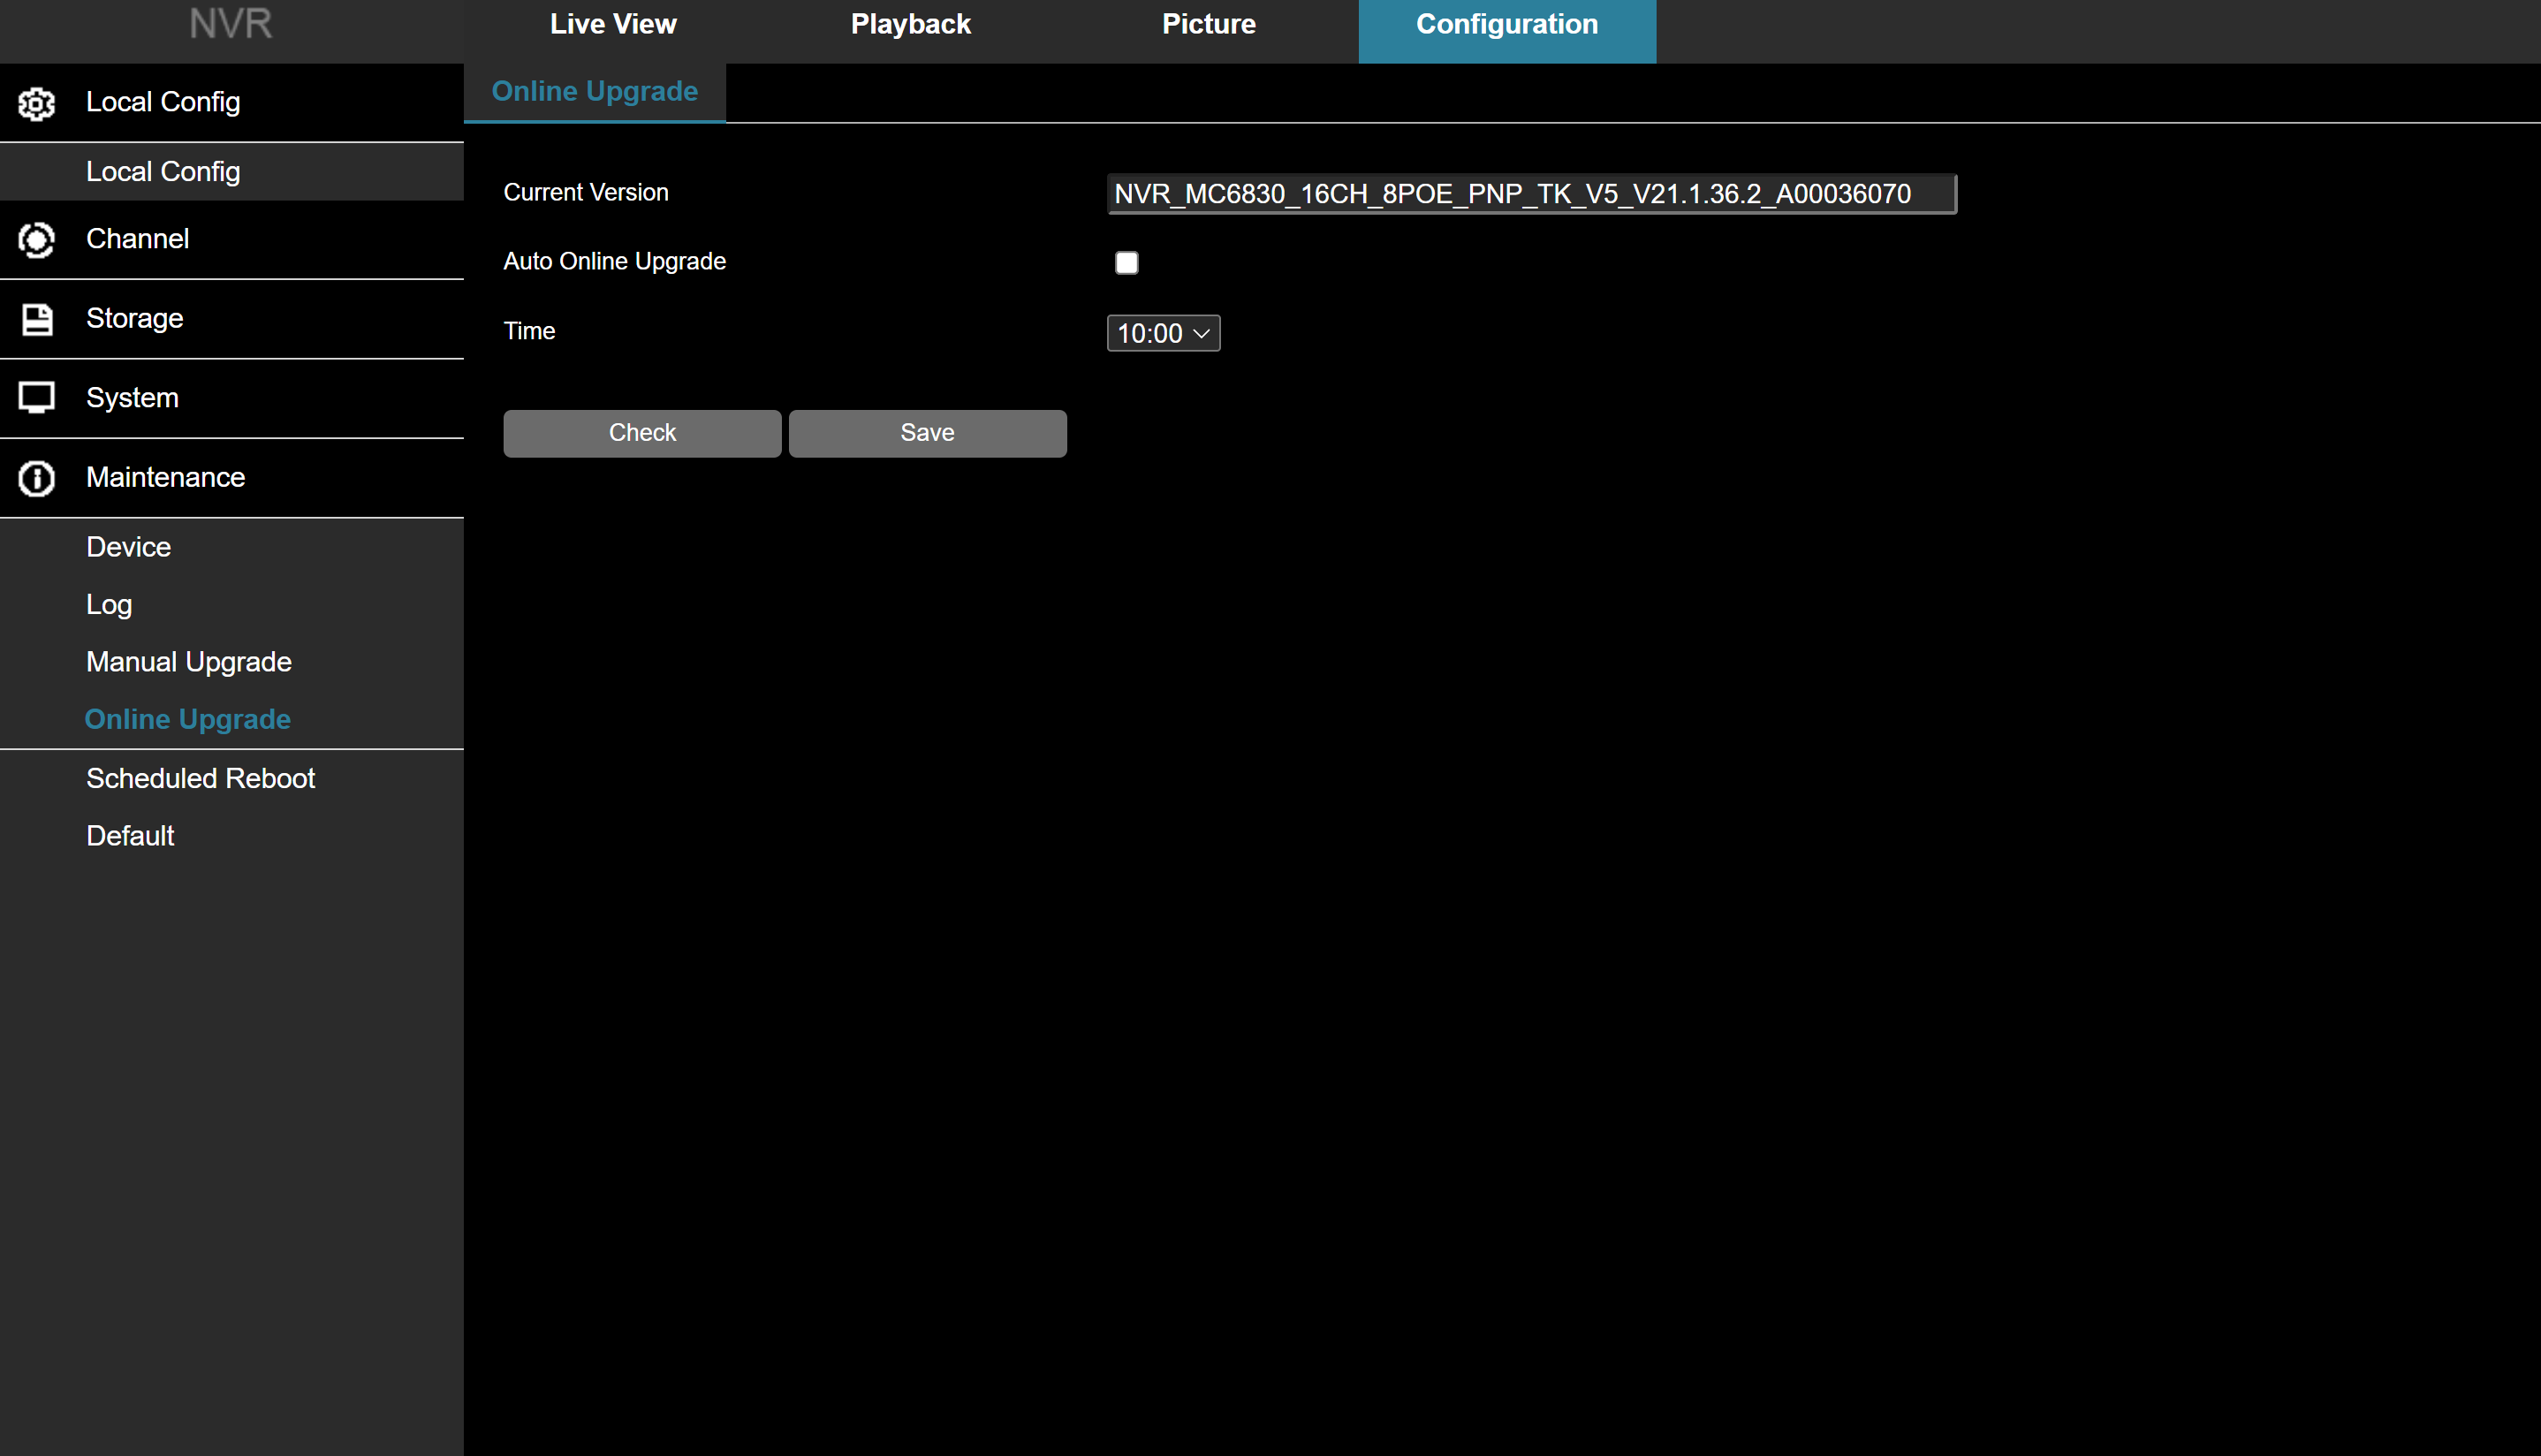Click the Local Config gear icon
The image size is (2541, 1456).
(x=37, y=103)
